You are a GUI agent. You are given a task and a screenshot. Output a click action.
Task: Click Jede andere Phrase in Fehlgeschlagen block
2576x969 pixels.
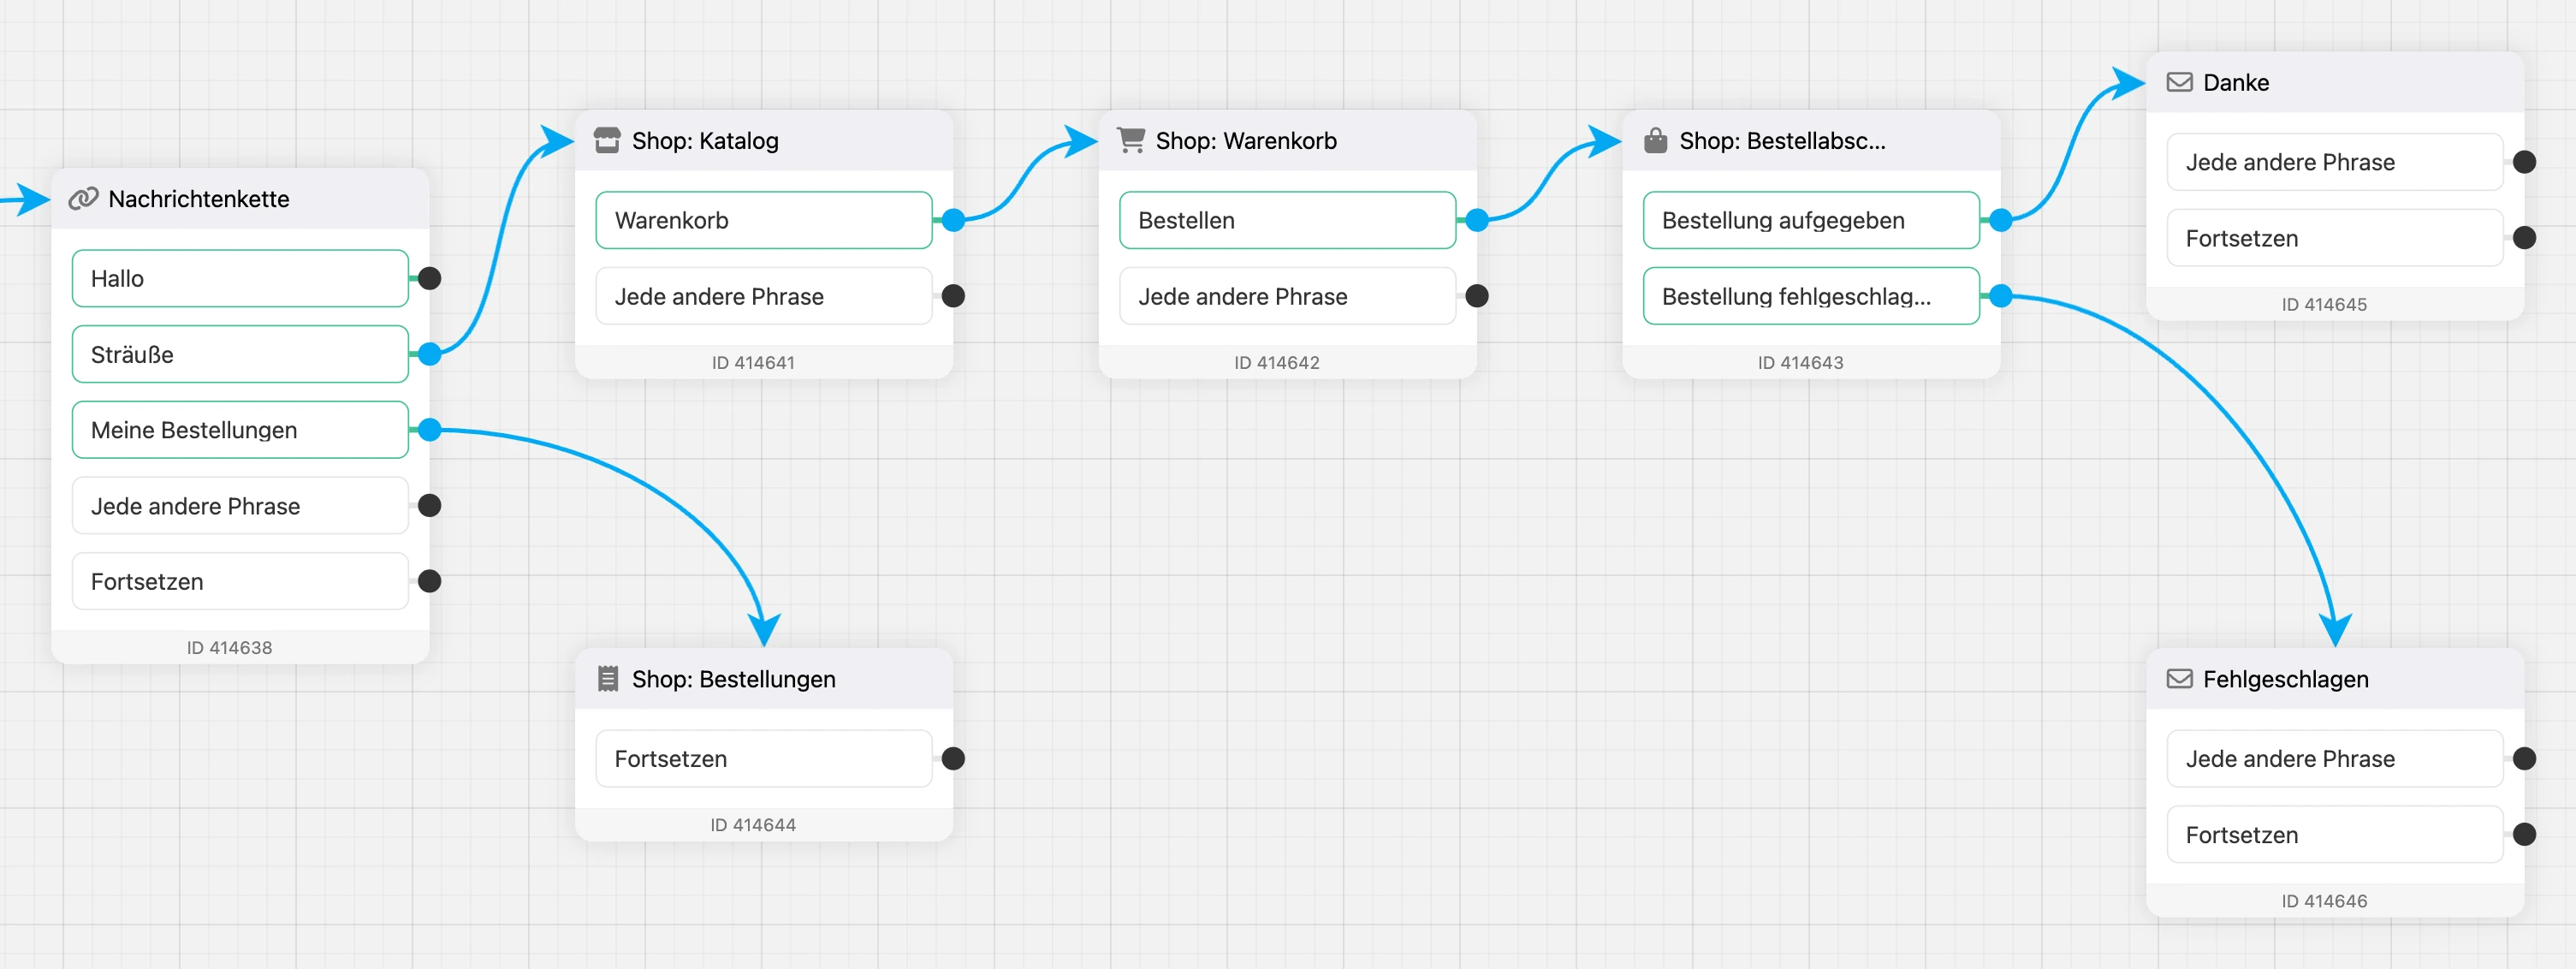(2335, 759)
